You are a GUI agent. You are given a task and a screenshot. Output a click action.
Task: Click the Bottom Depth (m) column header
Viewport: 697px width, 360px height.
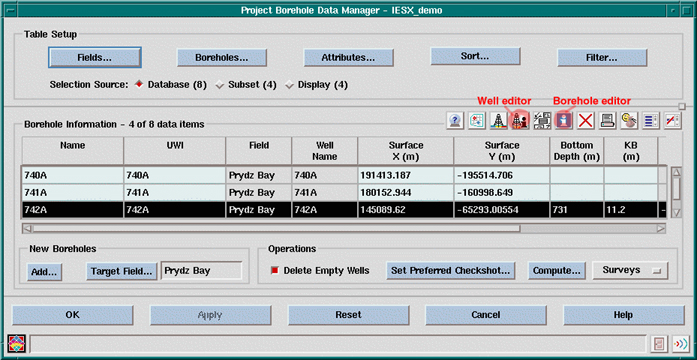577,151
